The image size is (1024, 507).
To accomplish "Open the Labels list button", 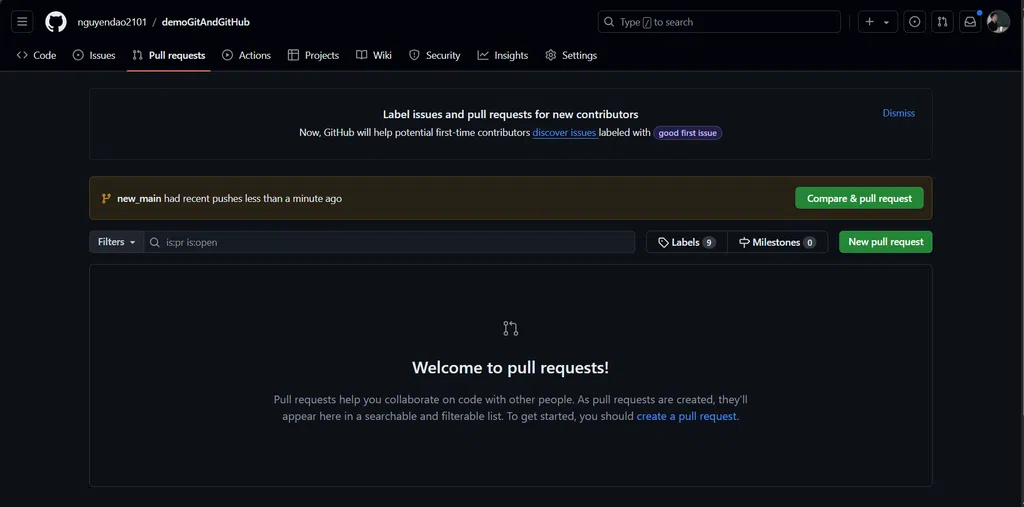I will pos(686,242).
